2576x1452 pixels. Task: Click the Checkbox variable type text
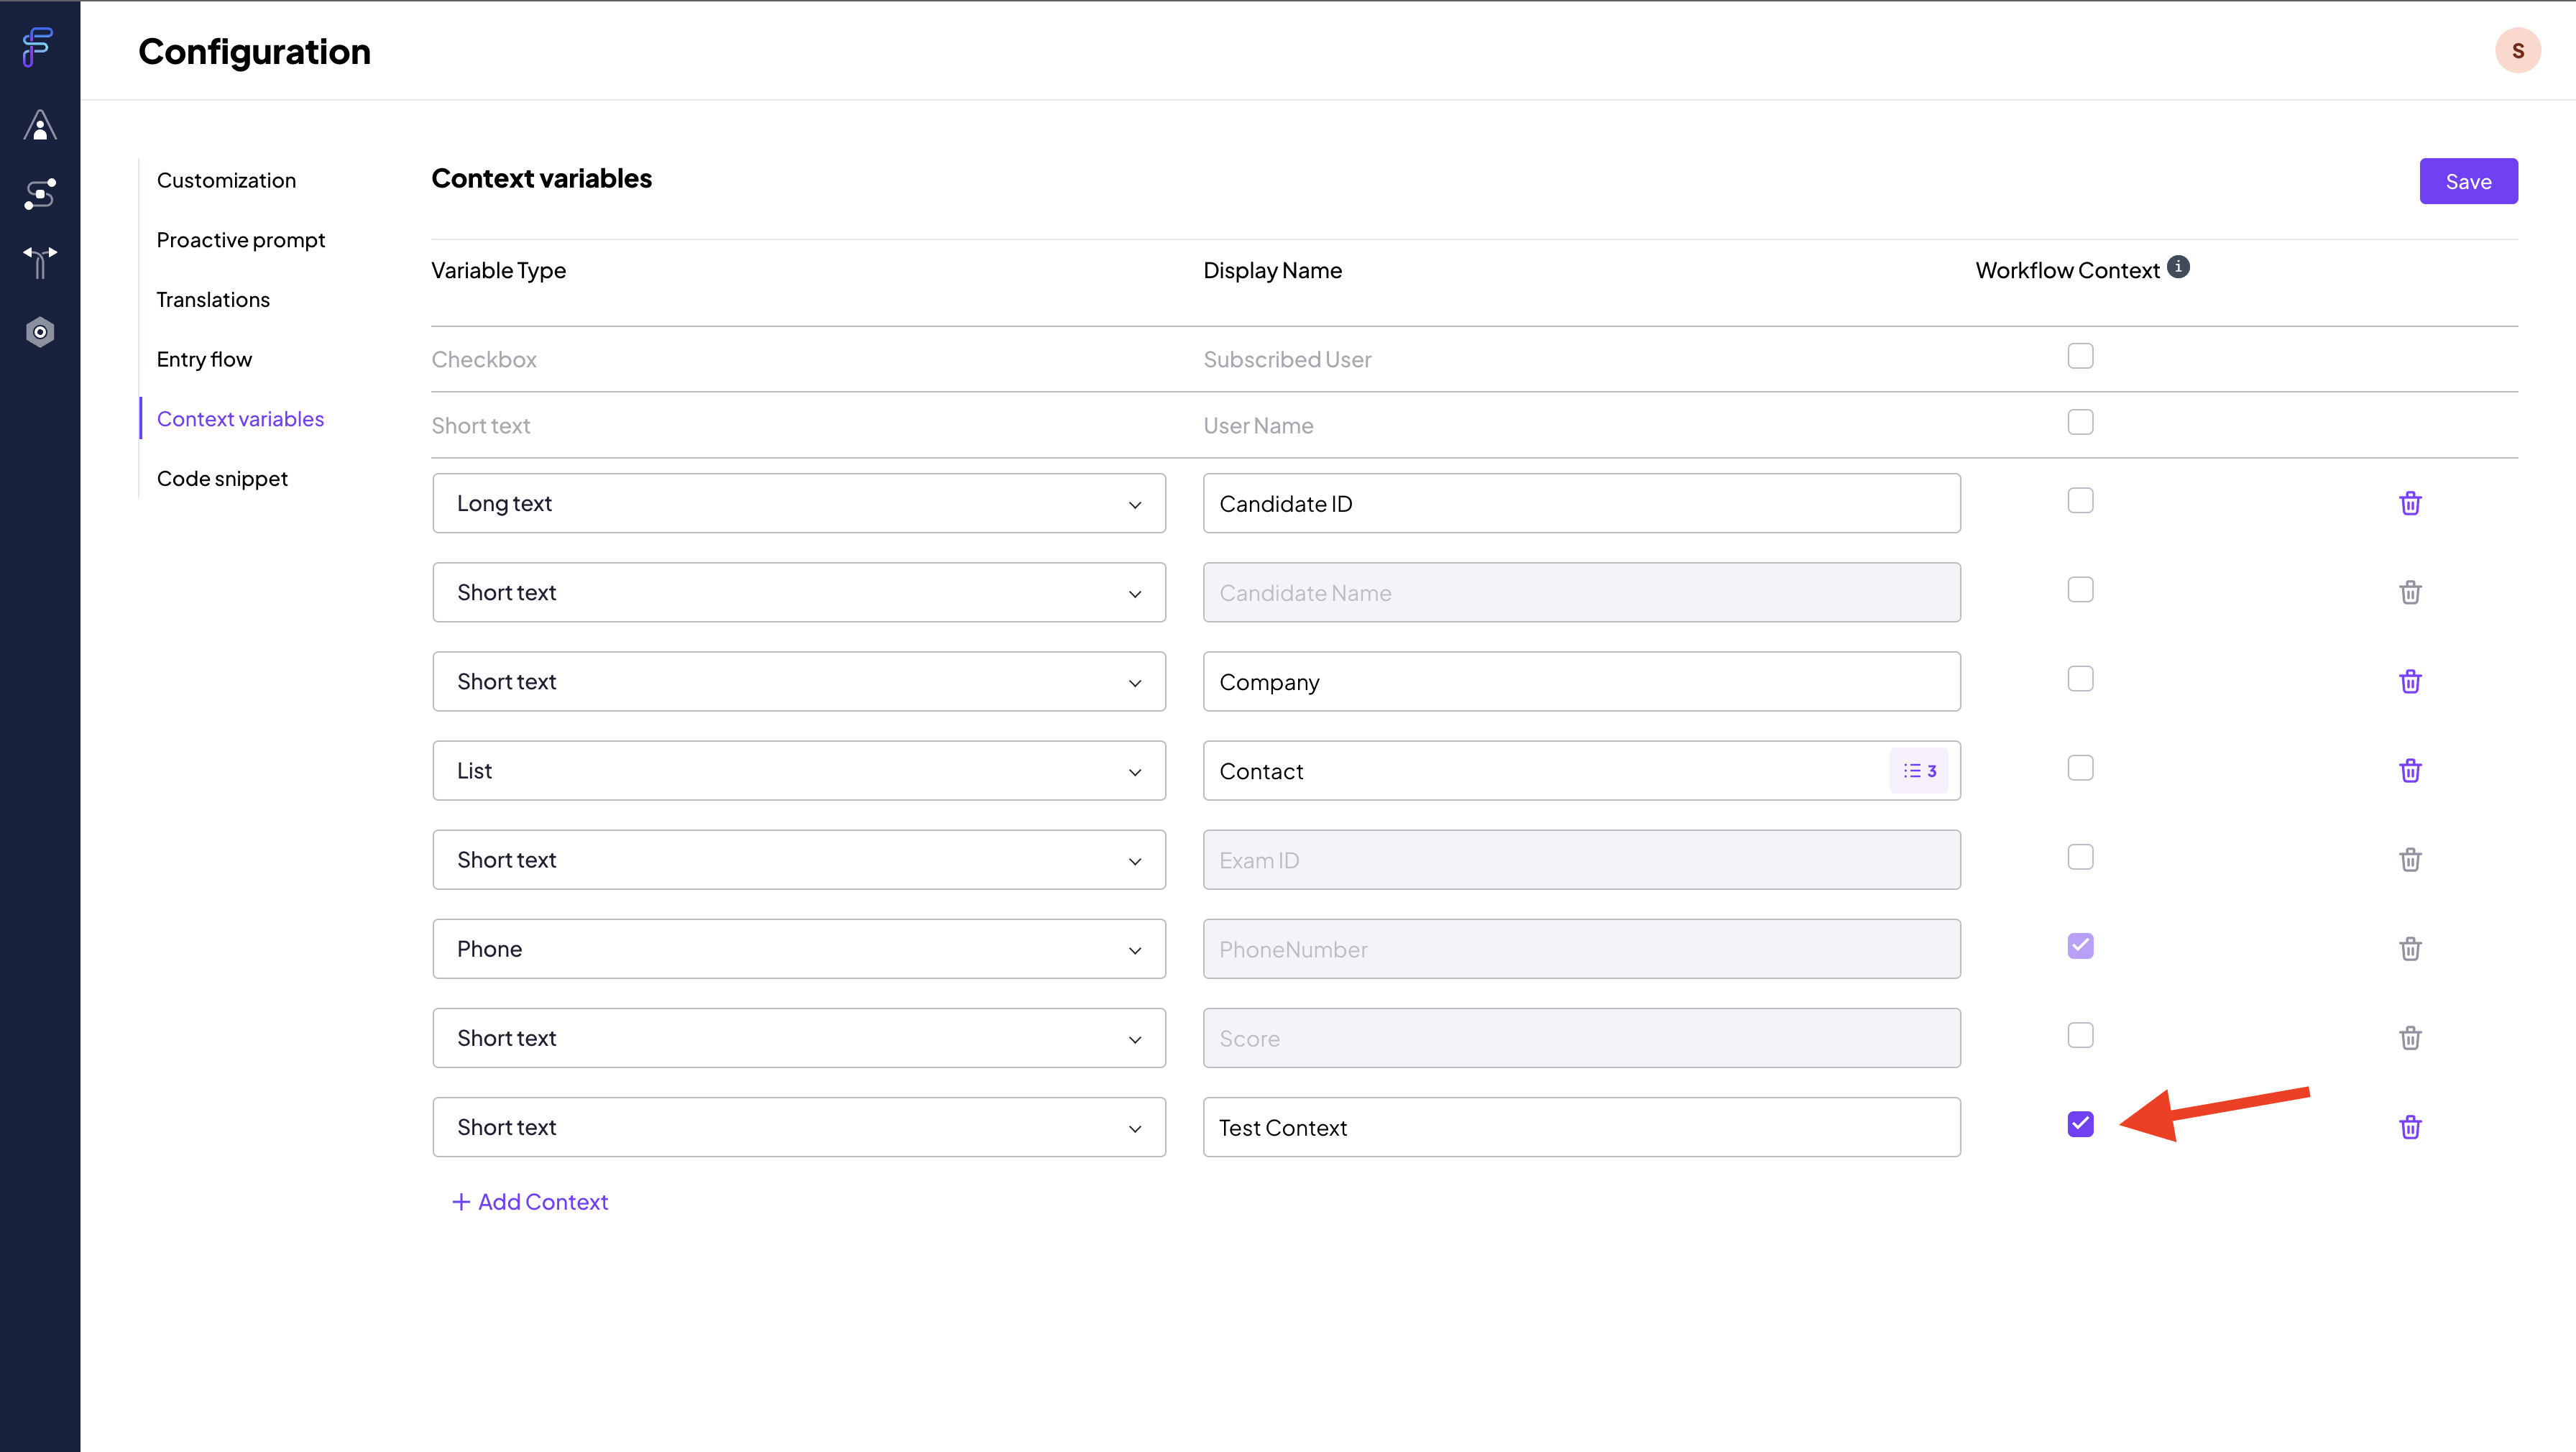coord(484,359)
